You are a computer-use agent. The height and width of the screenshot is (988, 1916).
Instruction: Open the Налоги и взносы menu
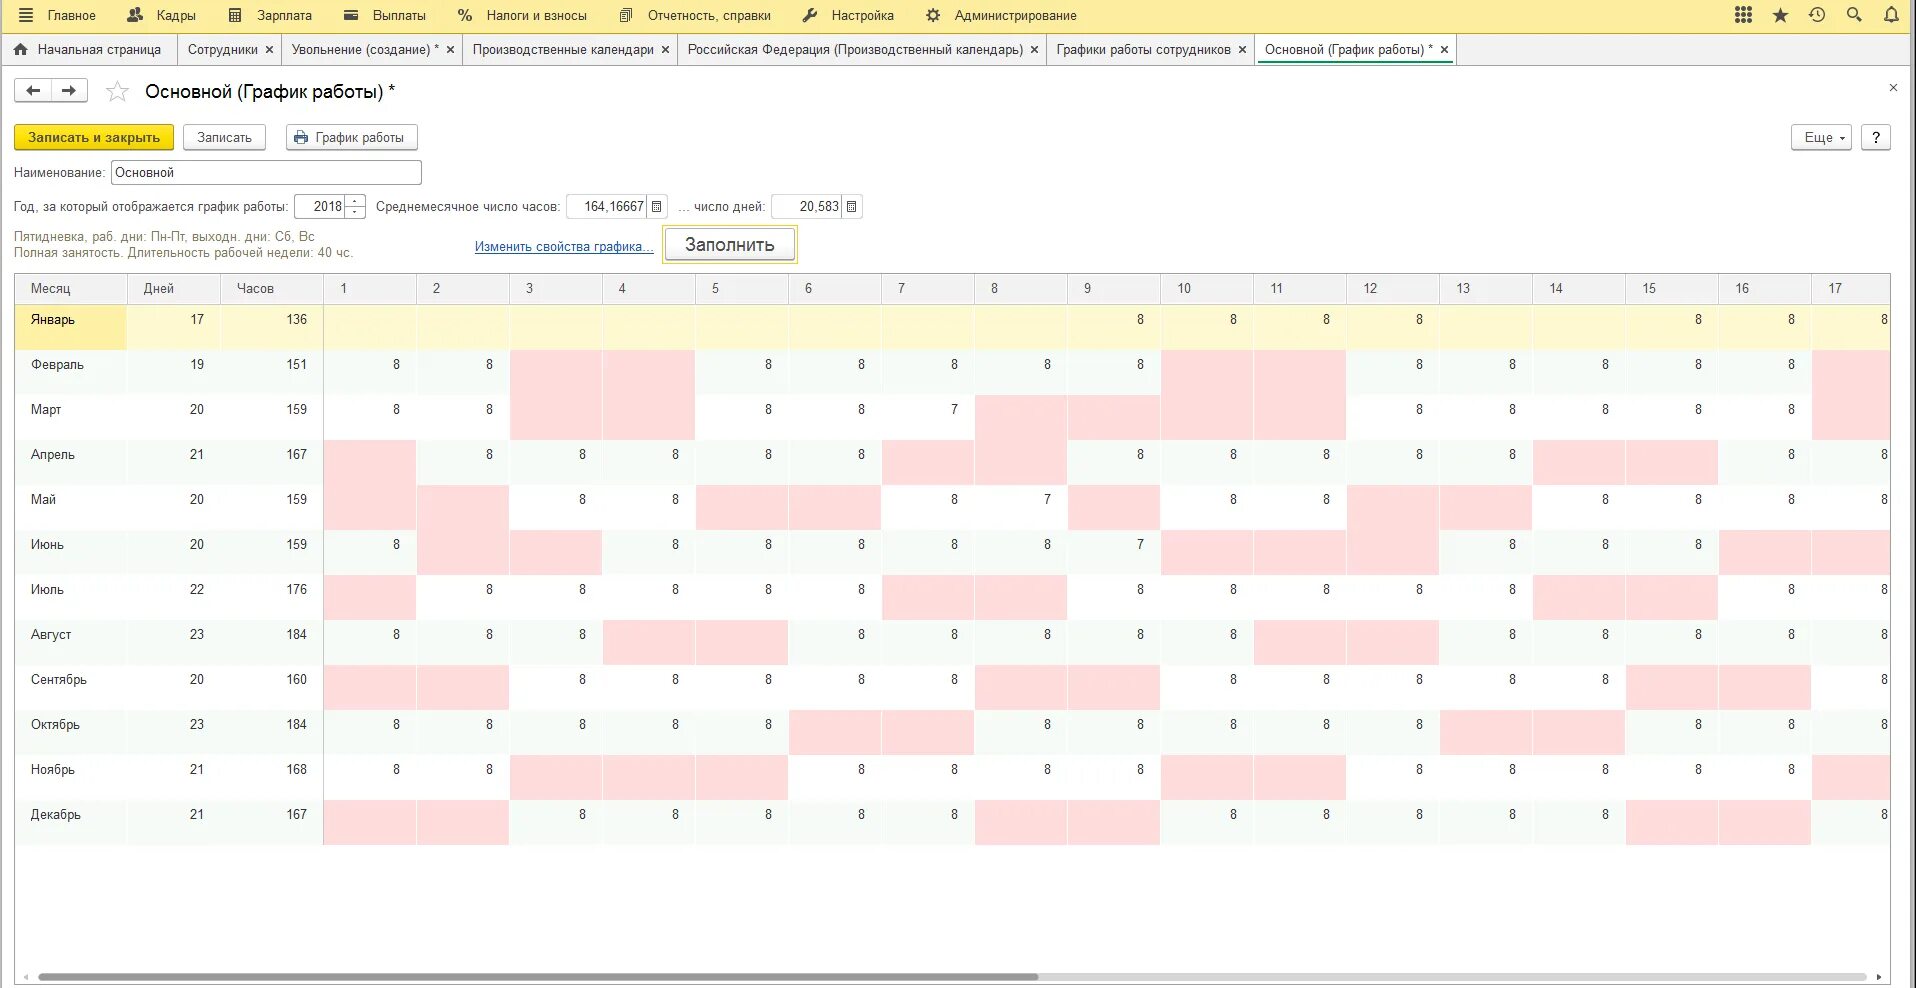coord(522,16)
